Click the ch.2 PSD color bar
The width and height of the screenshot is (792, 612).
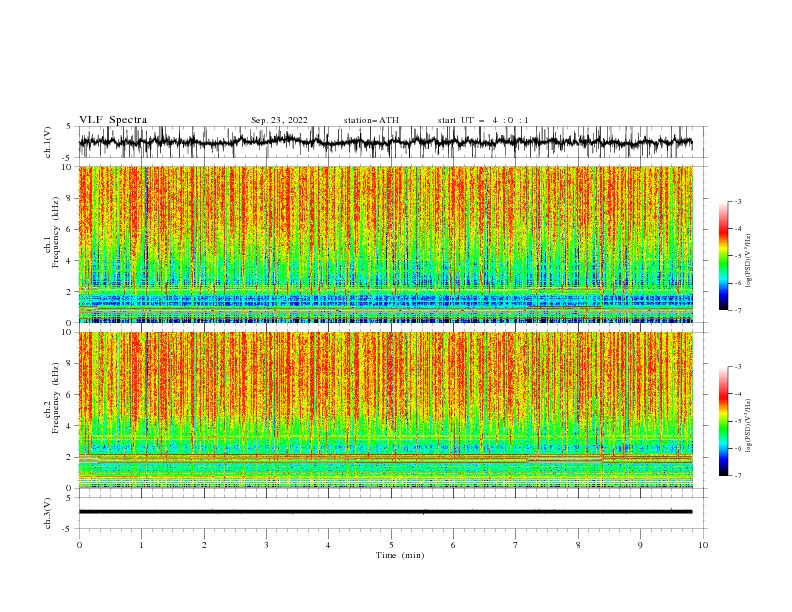tap(723, 421)
